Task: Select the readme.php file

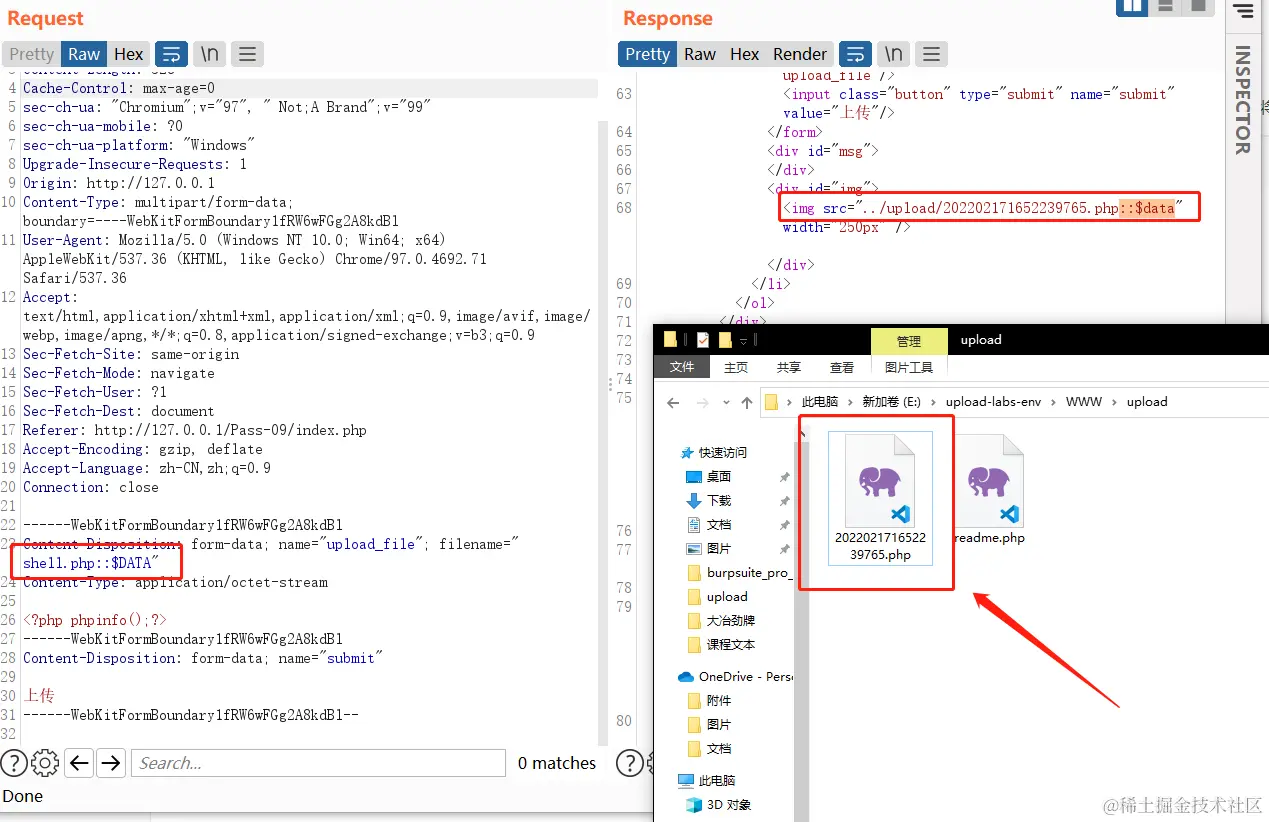Action: (987, 490)
